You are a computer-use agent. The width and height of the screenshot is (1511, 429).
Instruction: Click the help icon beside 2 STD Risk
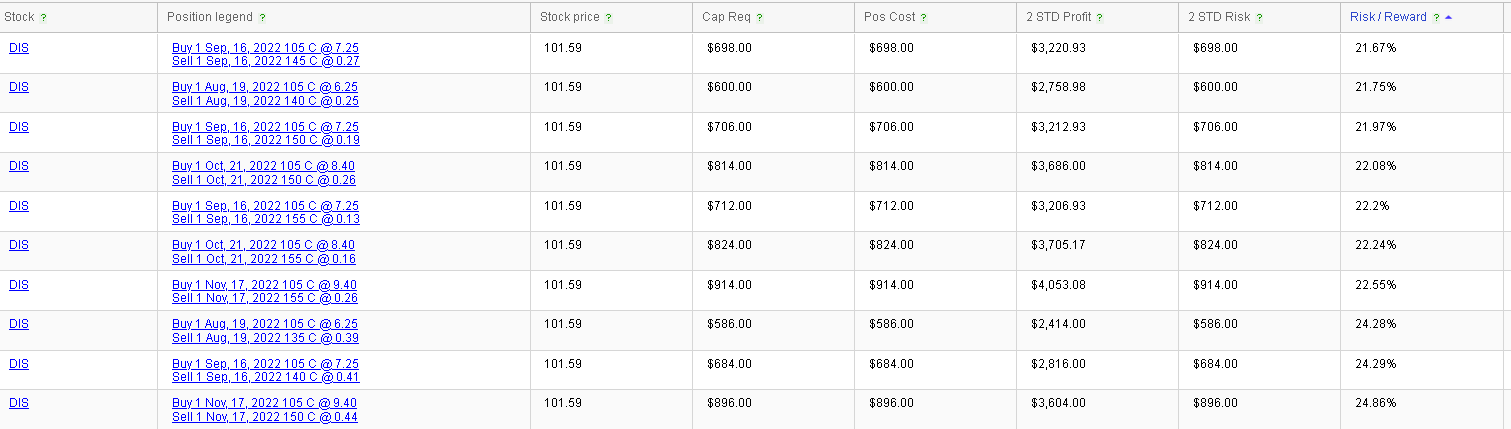pos(1259,18)
